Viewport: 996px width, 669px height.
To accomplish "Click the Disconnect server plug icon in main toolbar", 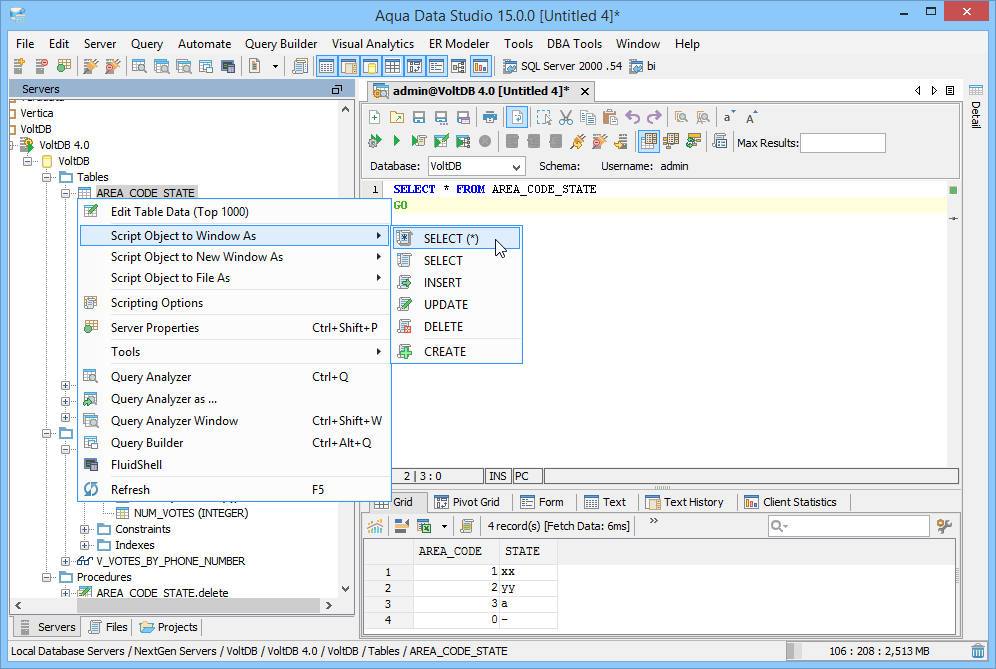I will [113, 66].
